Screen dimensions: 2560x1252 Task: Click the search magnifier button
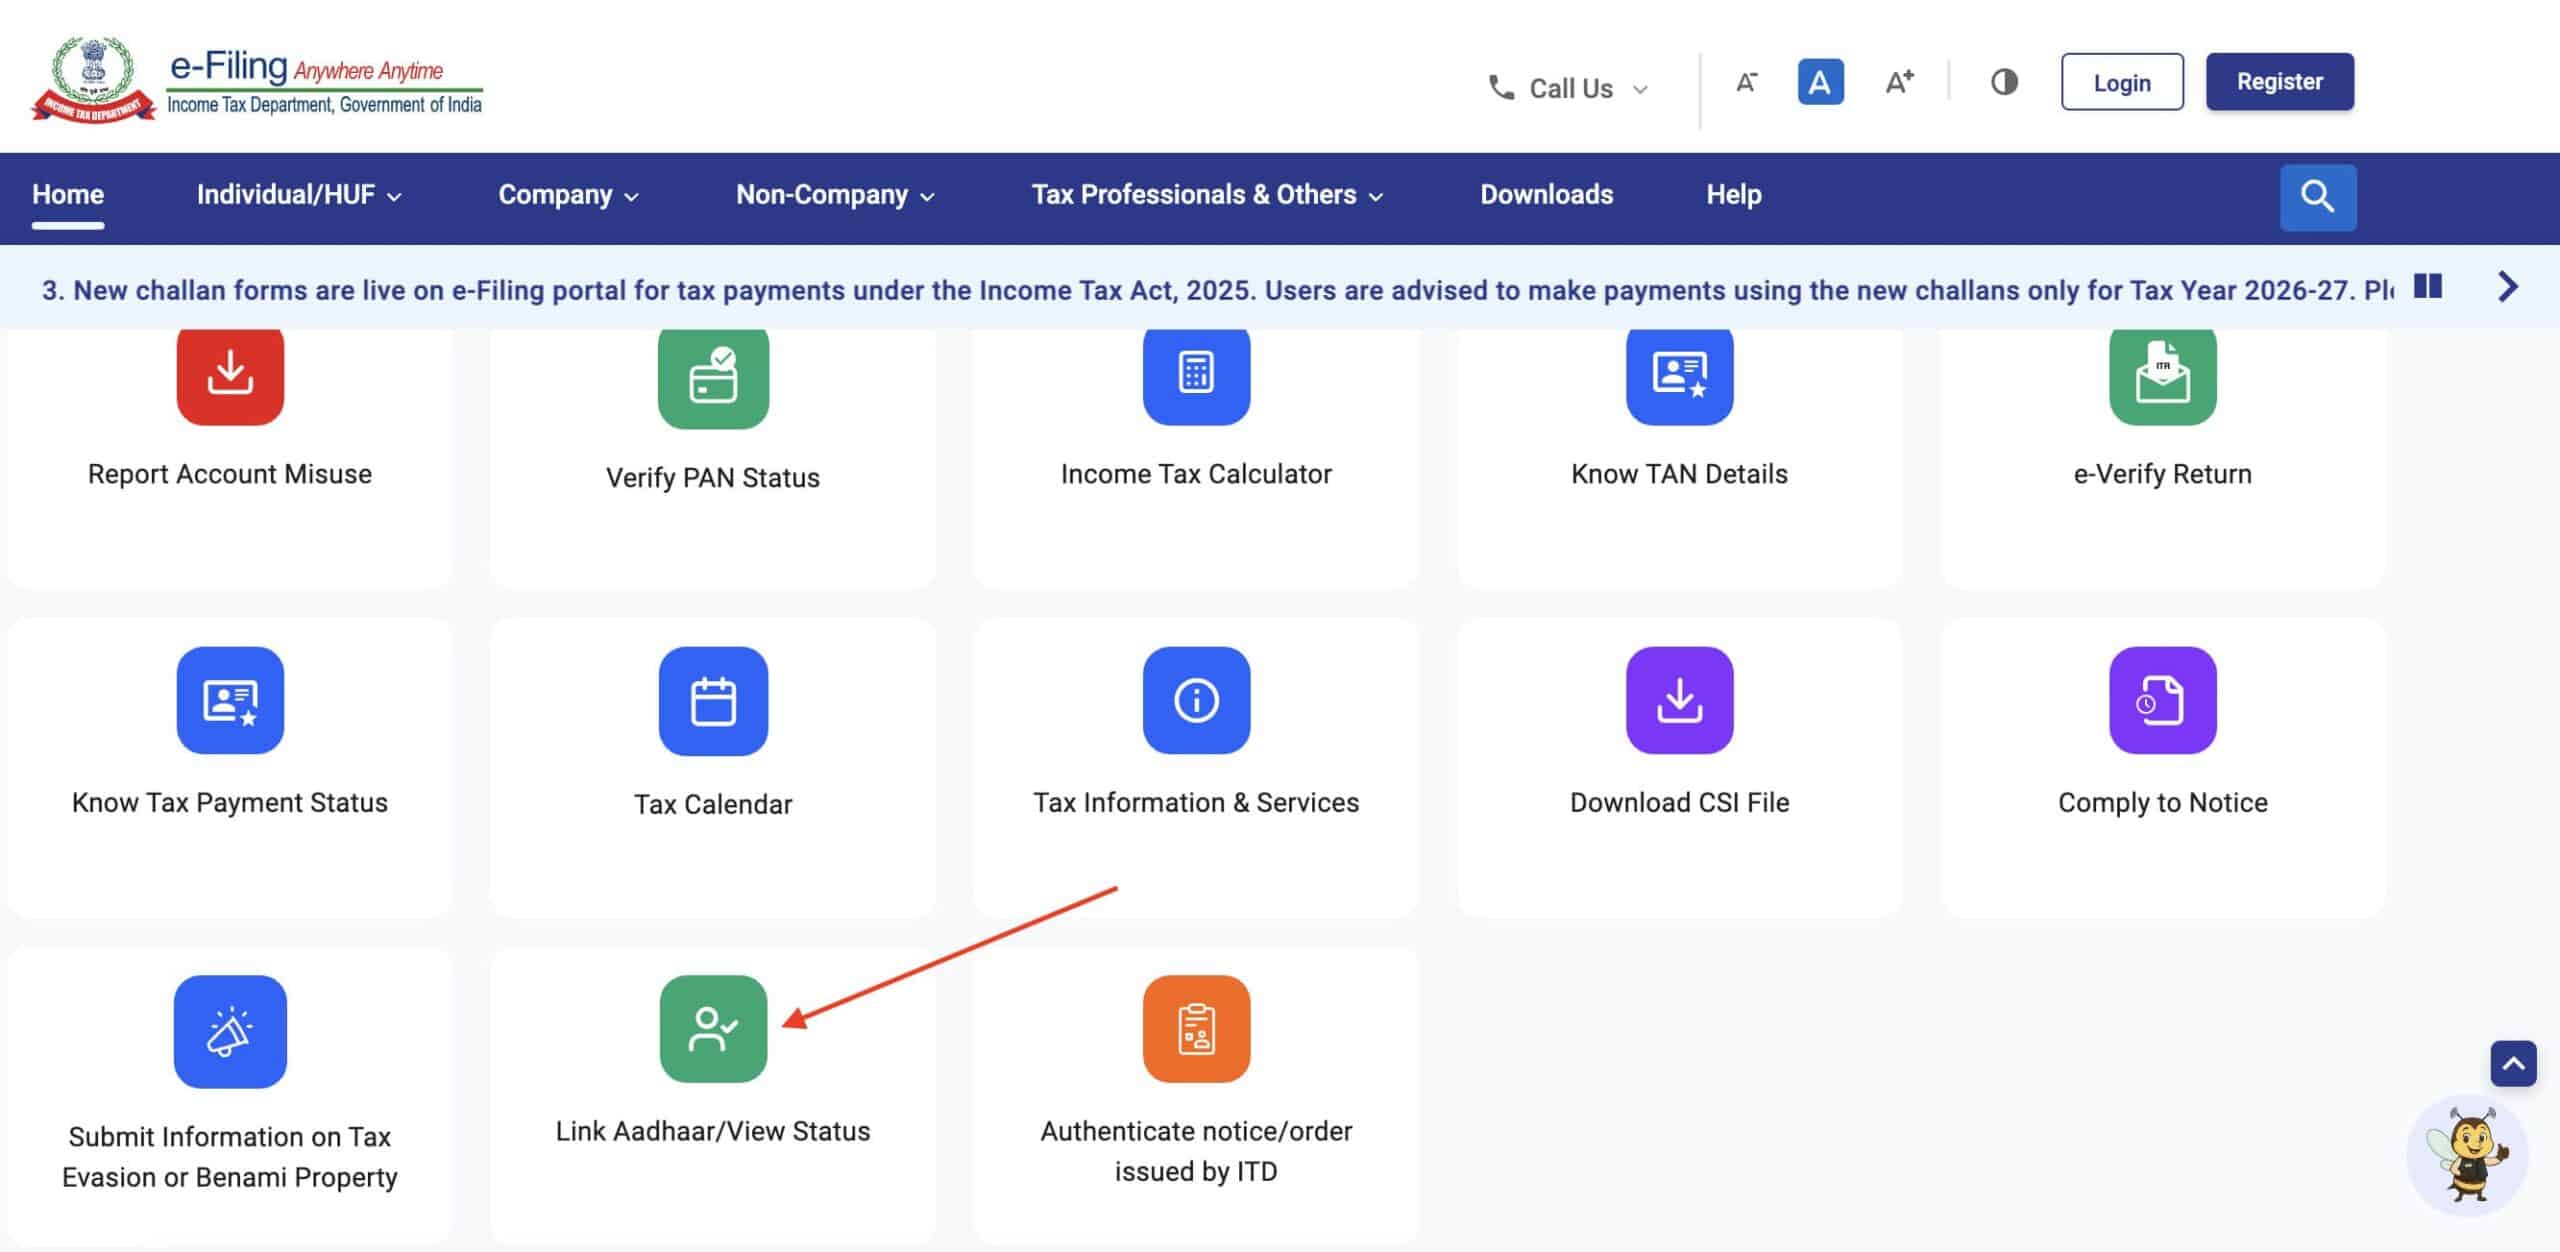coord(2317,197)
